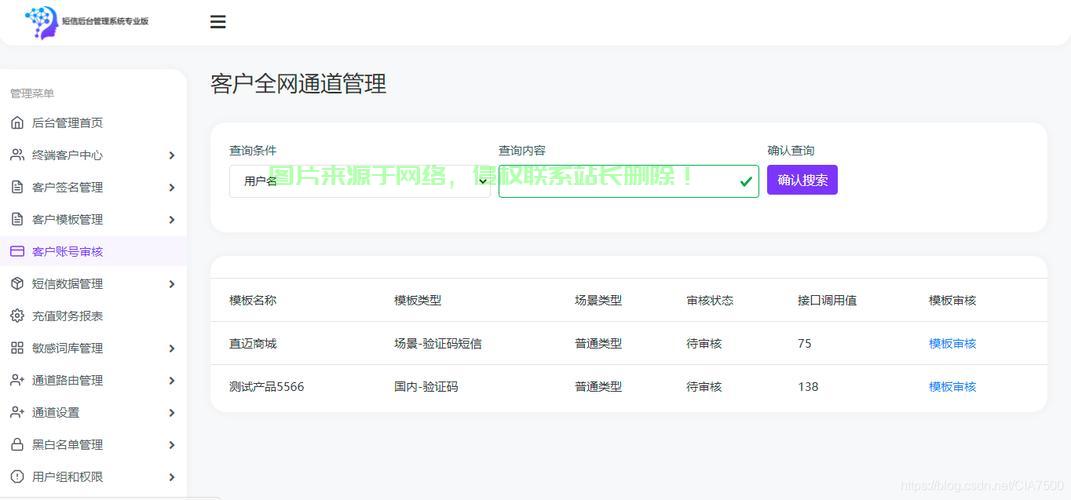
Task: Click the document icon beside 客户签名管理
Action: pyautogui.click(x=17, y=187)
